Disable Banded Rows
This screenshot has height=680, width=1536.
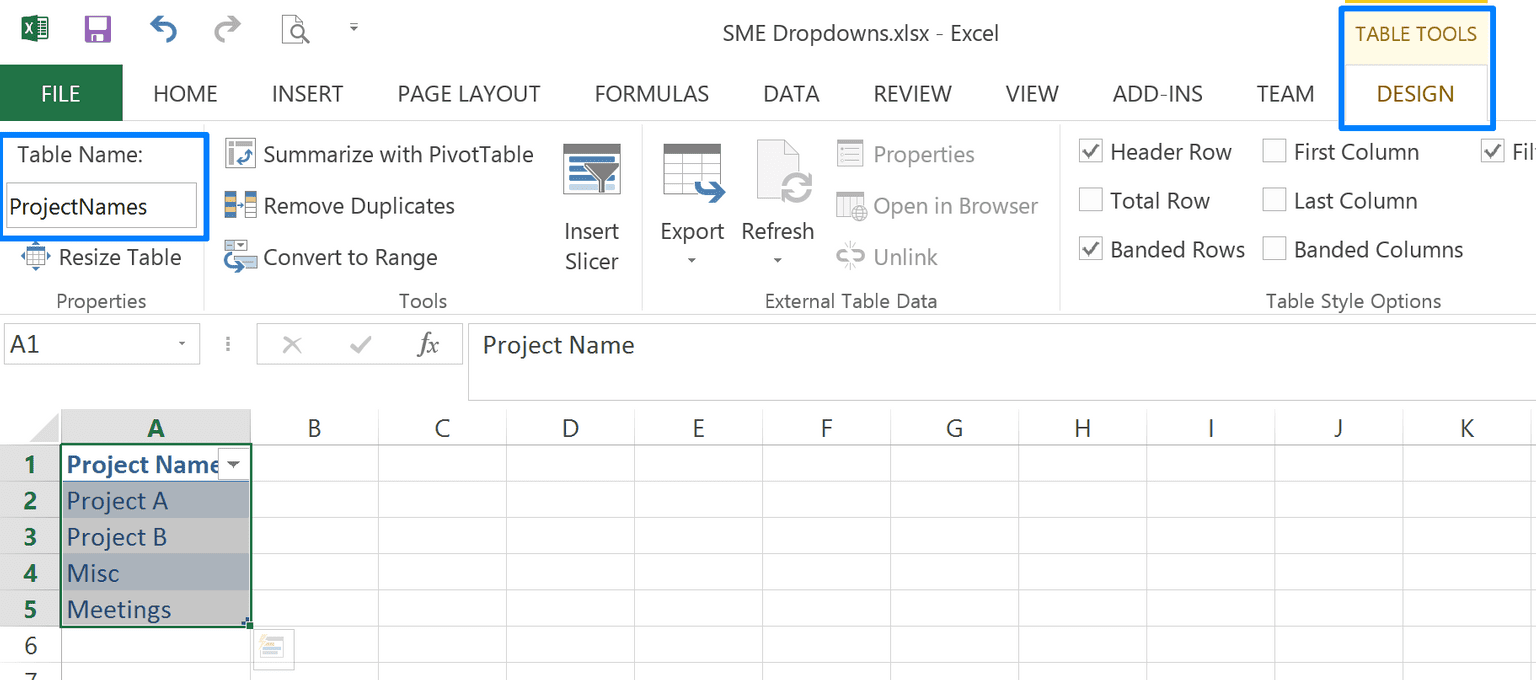(x=1090, y=249)
